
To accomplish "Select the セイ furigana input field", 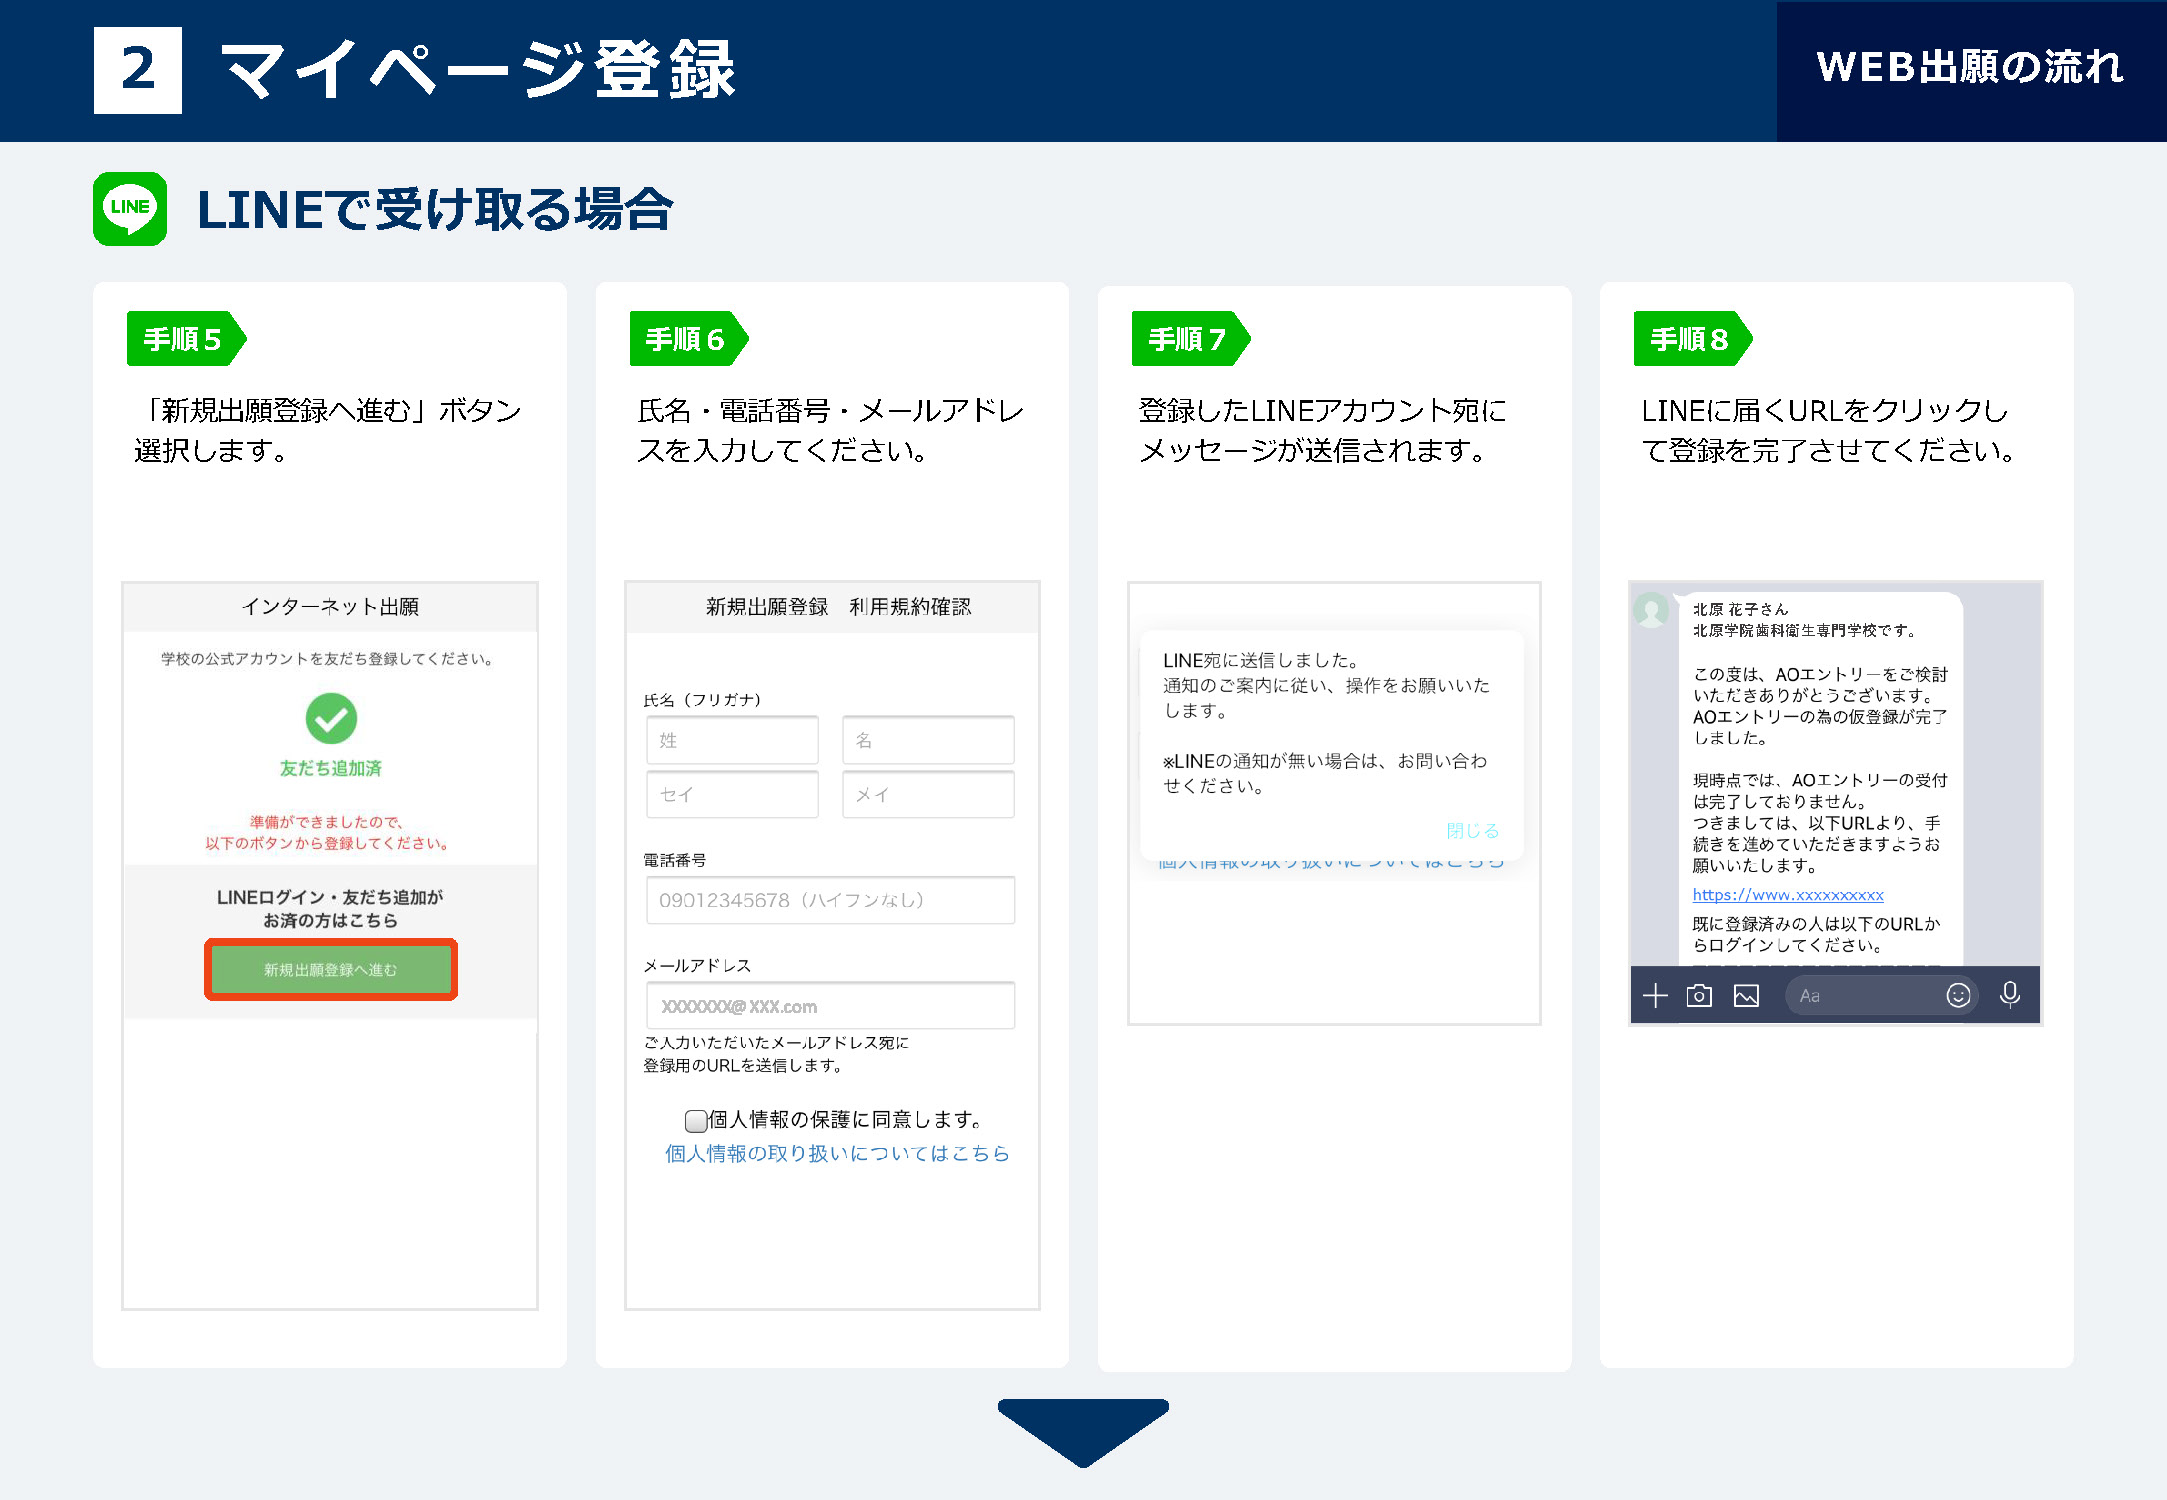I will pyautogui.click(x=732, y=794).
